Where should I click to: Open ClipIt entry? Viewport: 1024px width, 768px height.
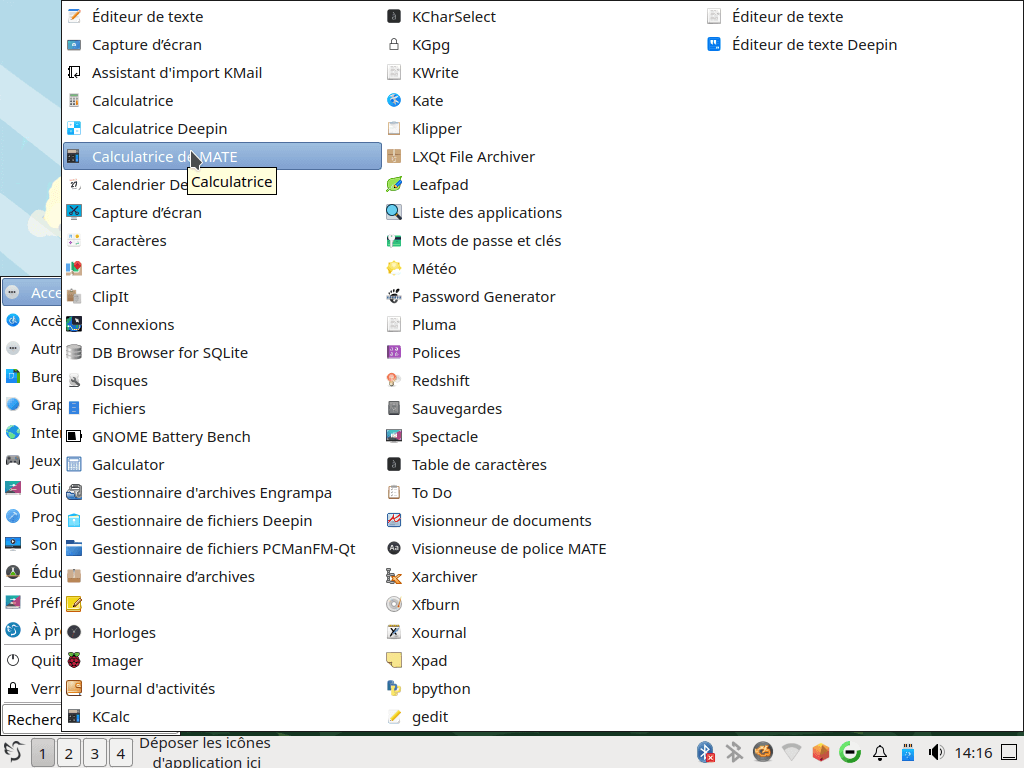[223, 296]
